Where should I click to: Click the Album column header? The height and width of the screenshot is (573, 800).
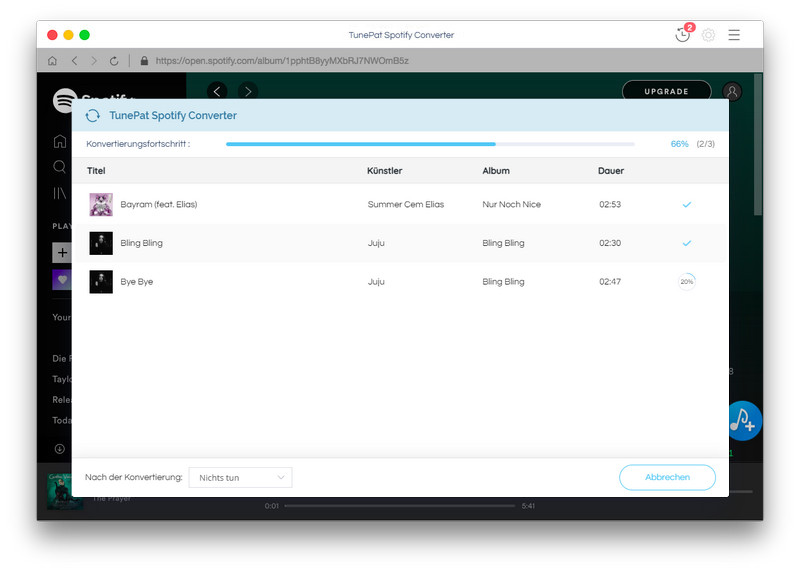point(496,170)
